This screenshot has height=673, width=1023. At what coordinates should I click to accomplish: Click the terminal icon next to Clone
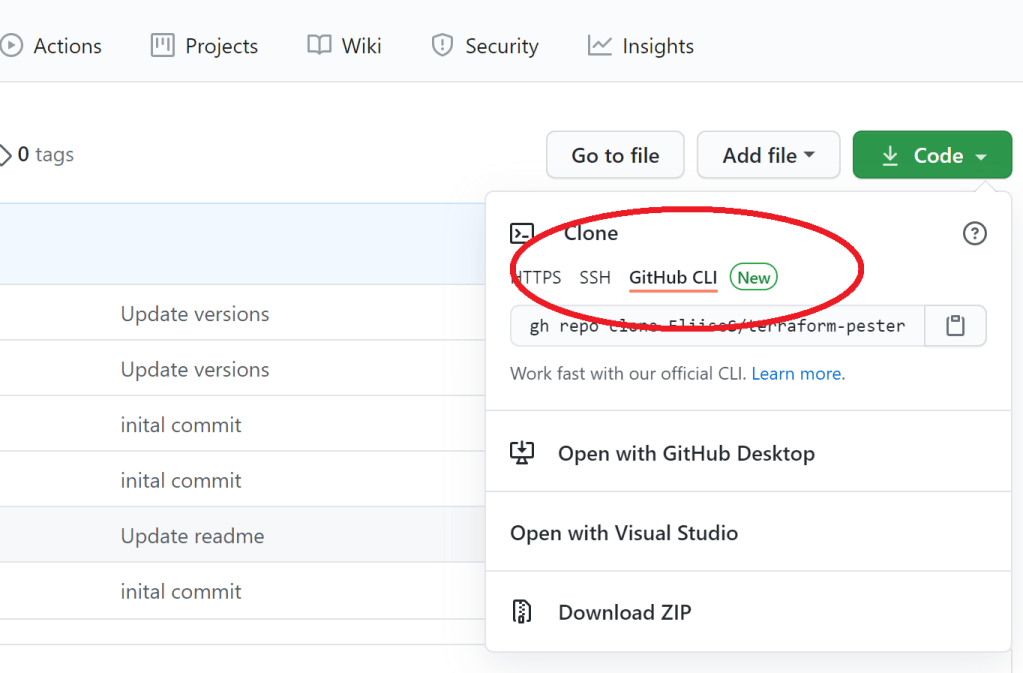click(x=522, y=234)
